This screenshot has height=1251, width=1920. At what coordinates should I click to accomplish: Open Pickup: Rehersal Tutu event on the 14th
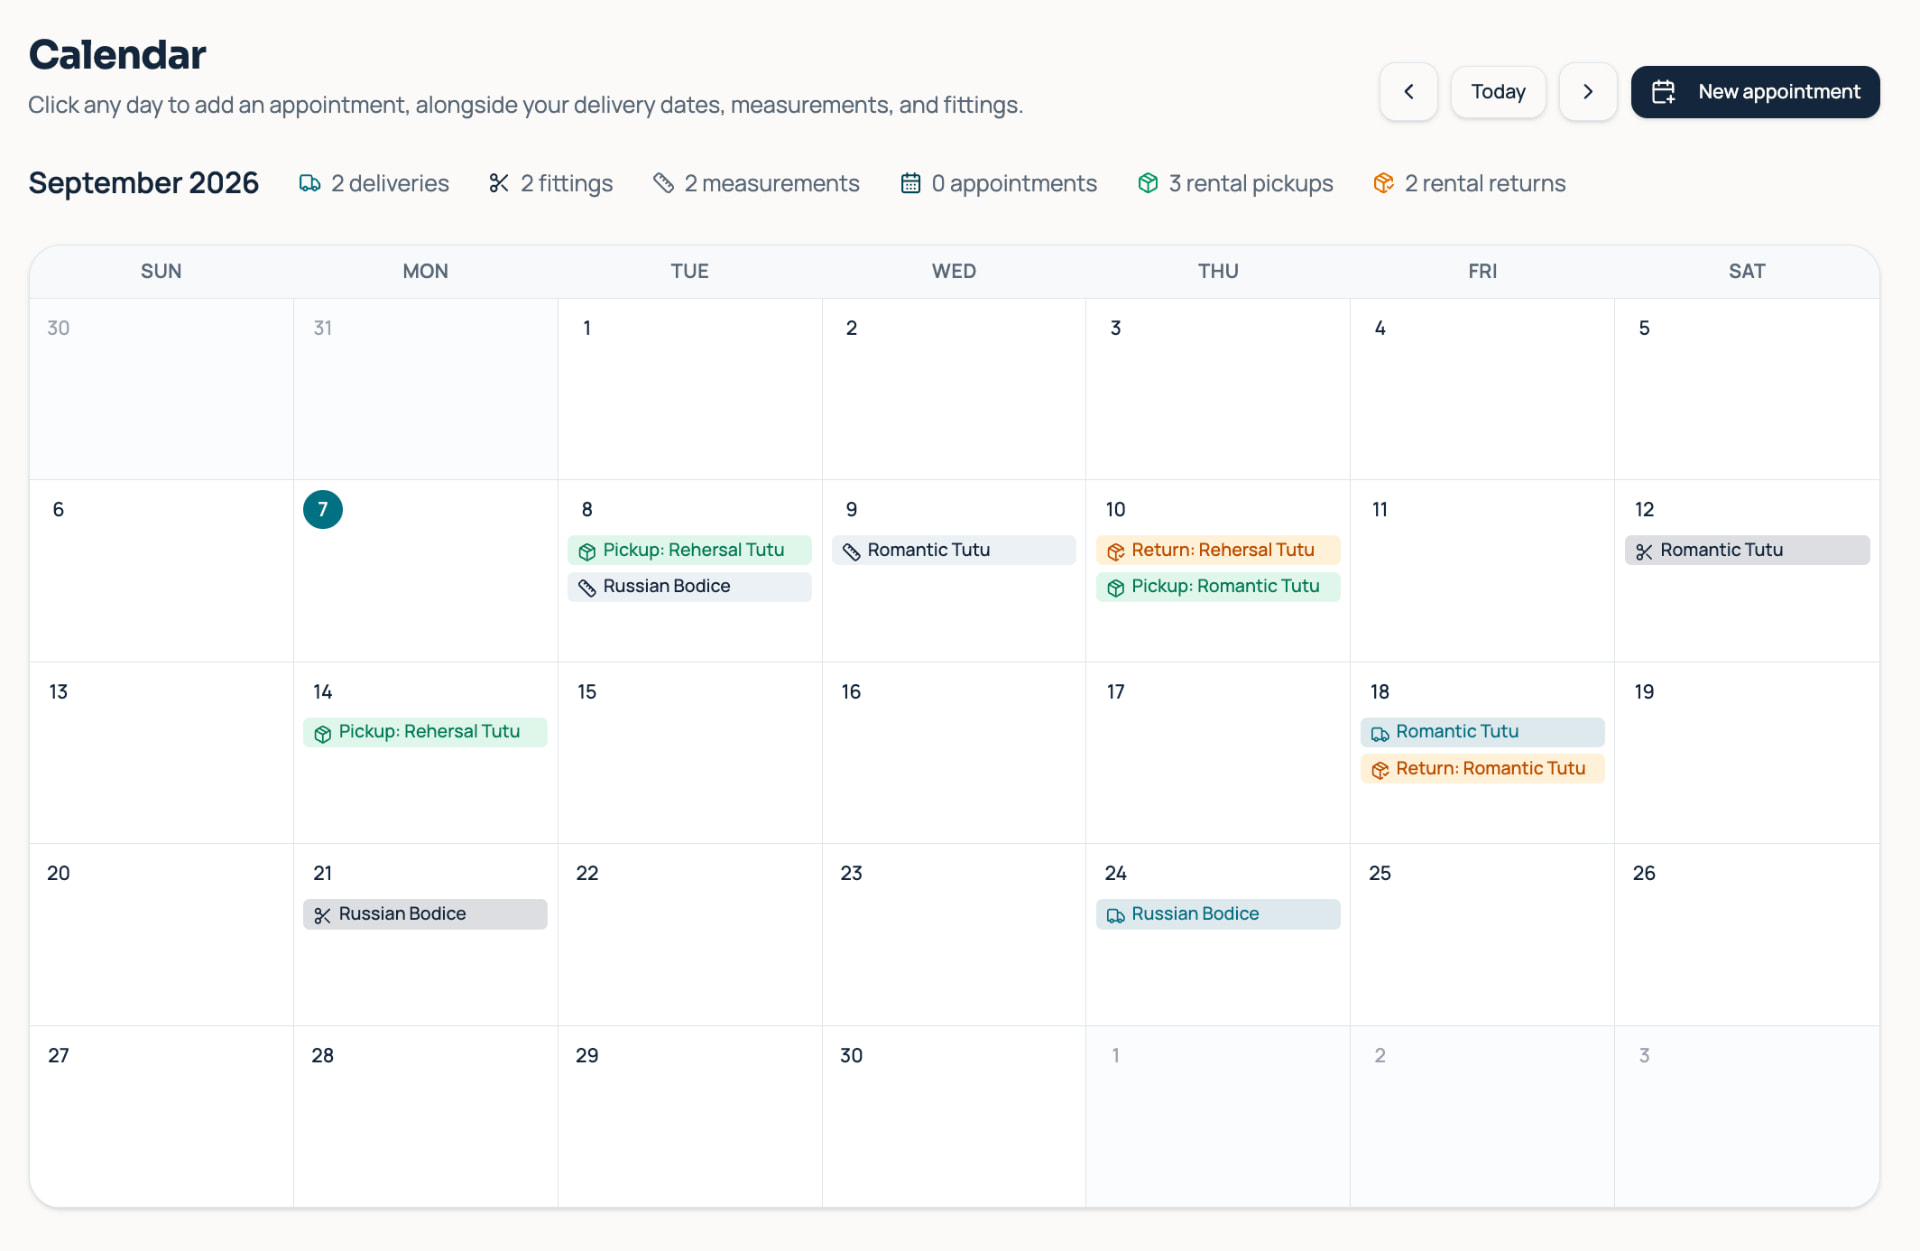point(425,732)
